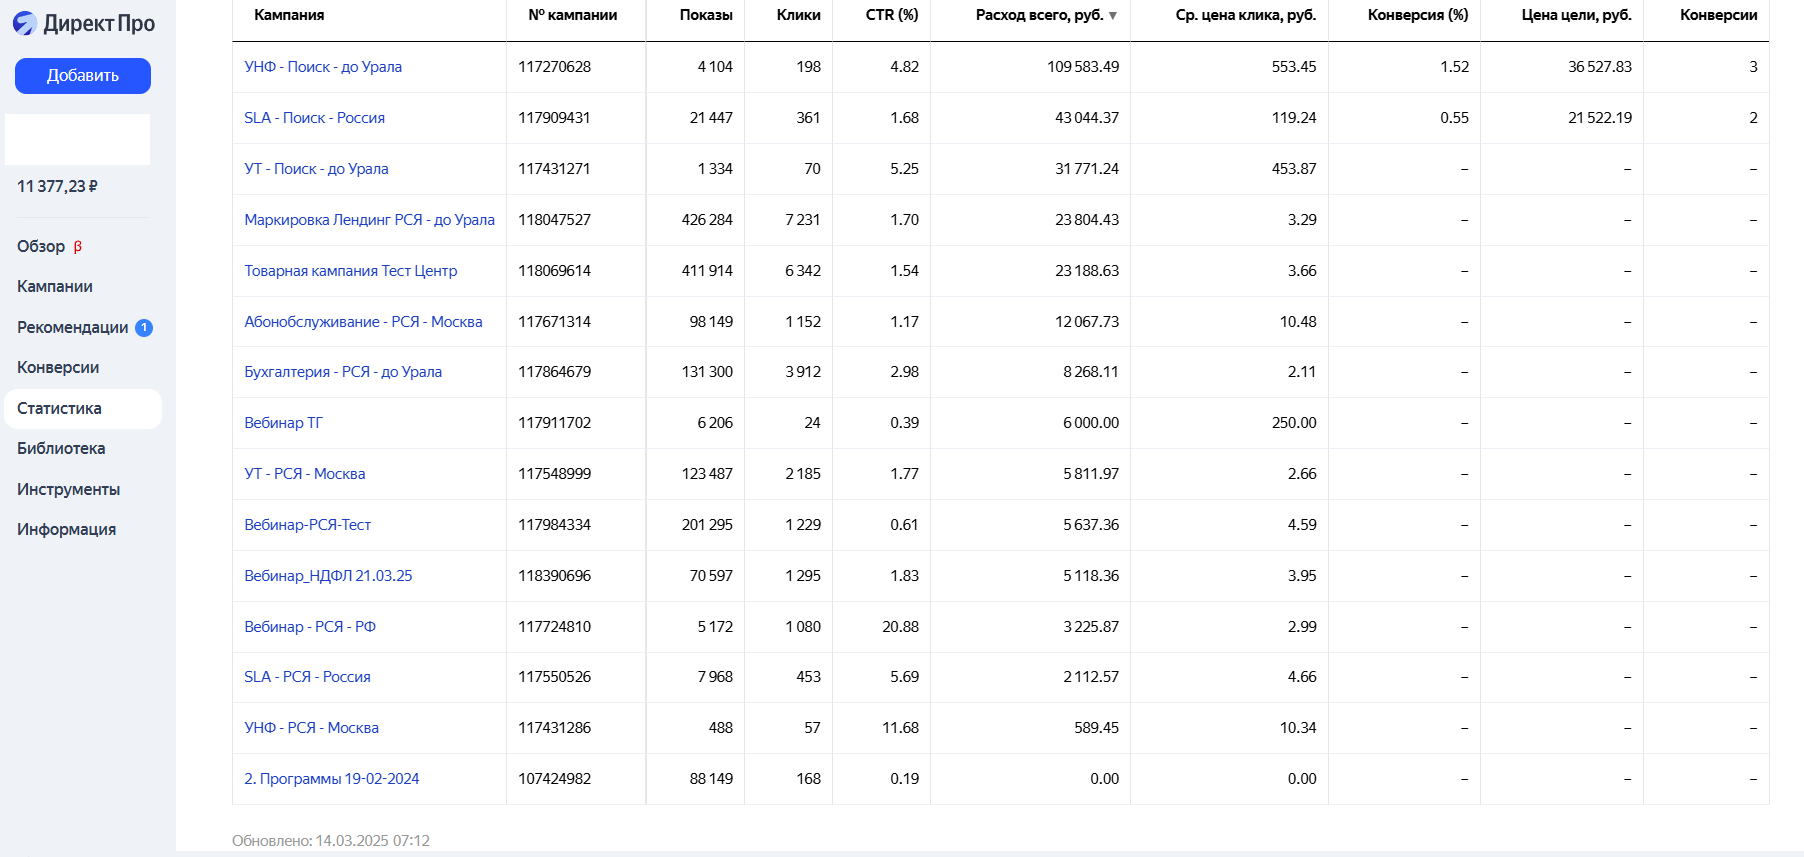This screenshot has height=857, width=1804.
Task: Click the Добавить button
Action: [83, 76]
